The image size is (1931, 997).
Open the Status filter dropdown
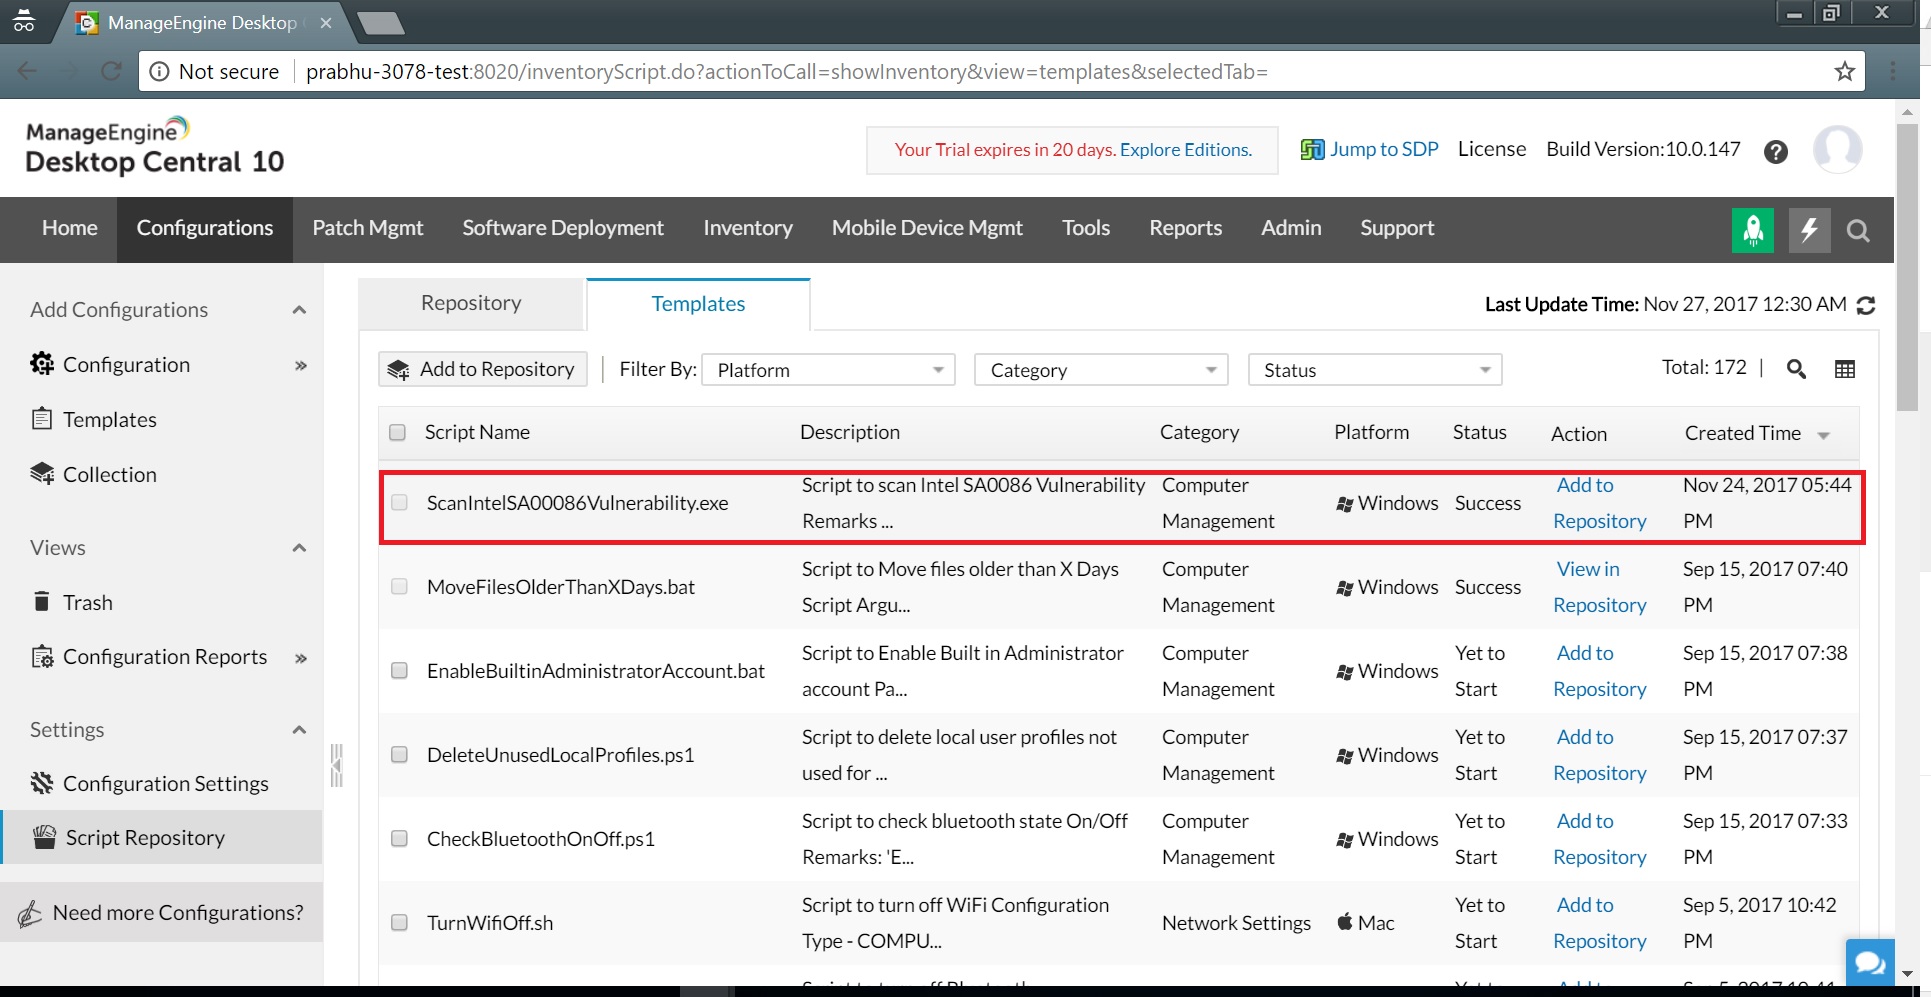tap(1375, 370)
